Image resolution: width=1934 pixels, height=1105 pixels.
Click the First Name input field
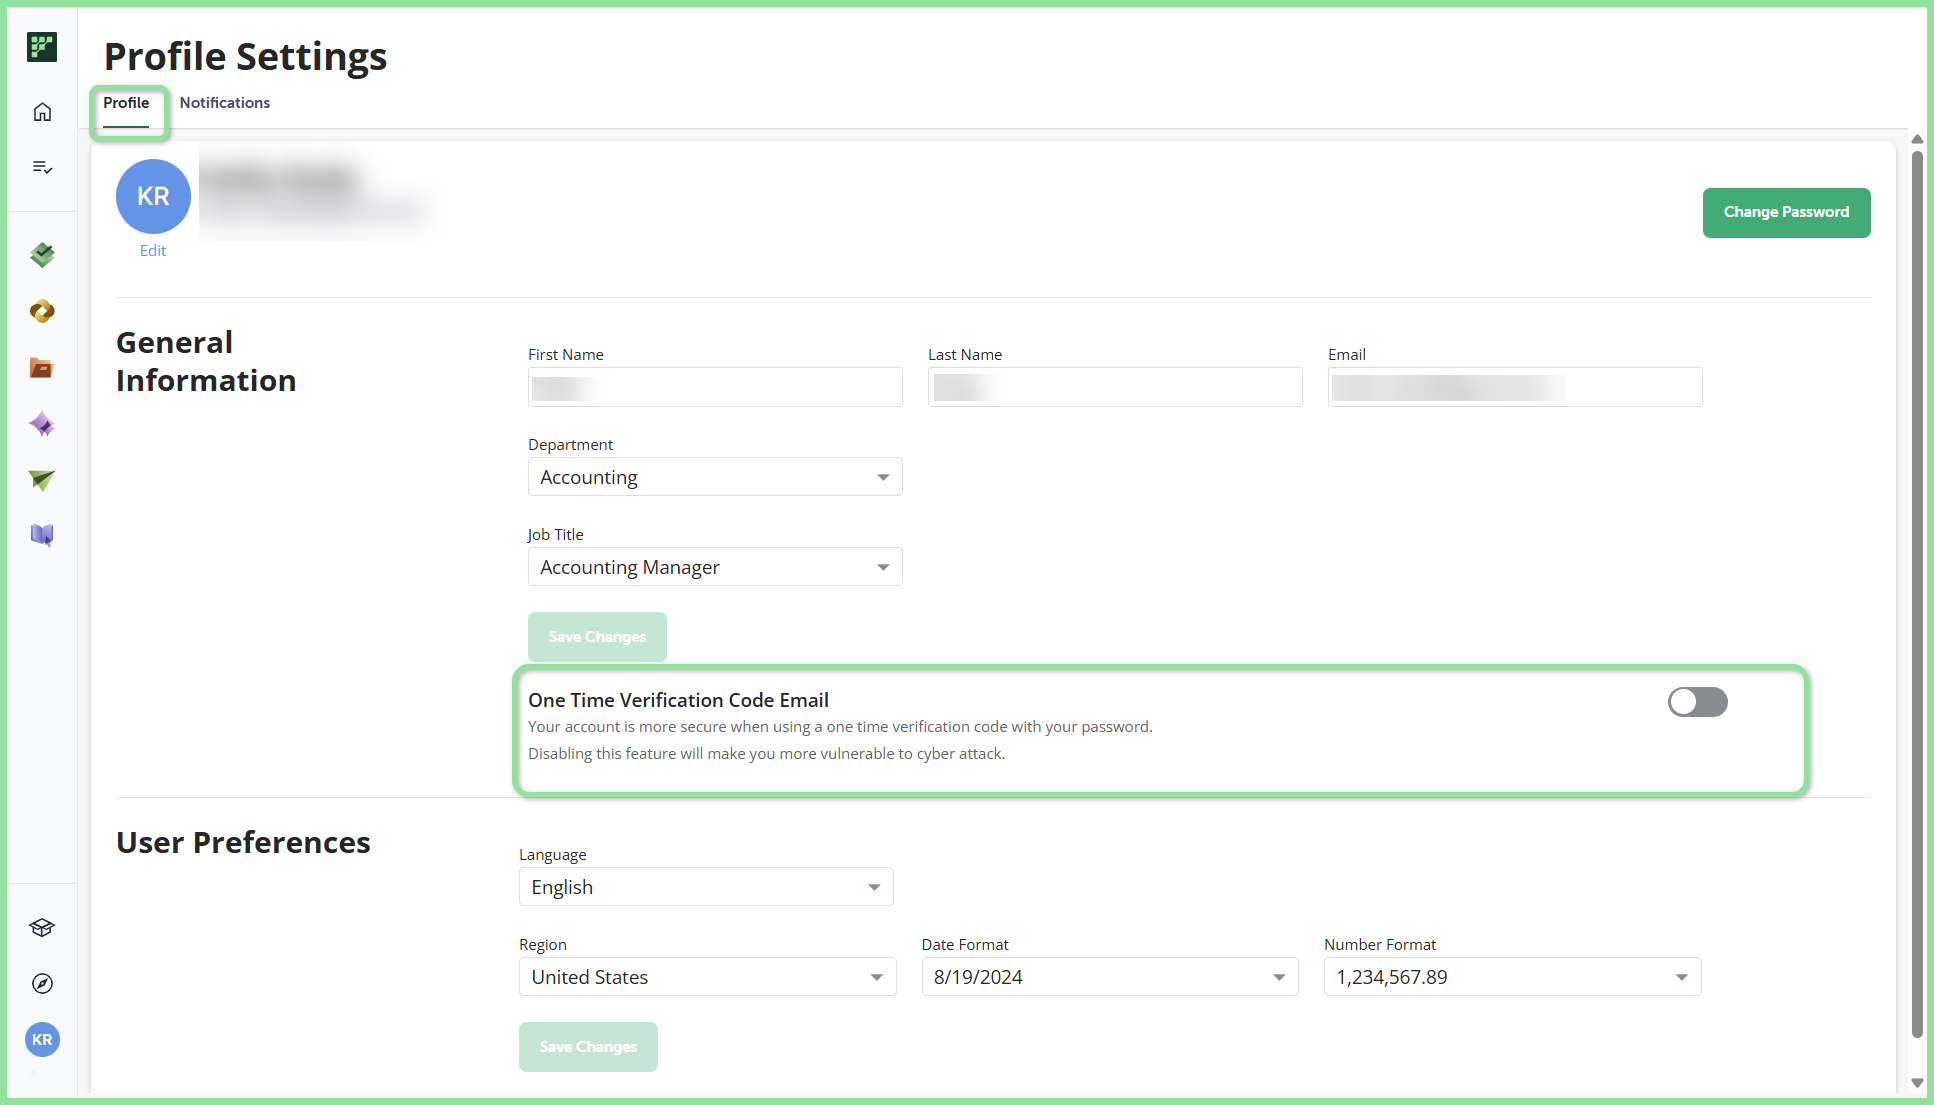click(715, 387)
